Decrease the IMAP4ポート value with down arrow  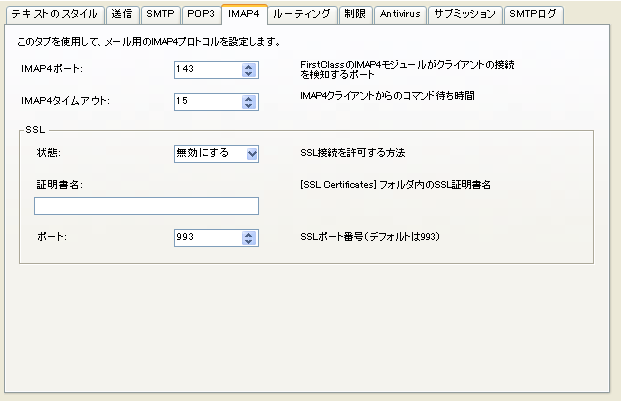(x=249, y=72)
